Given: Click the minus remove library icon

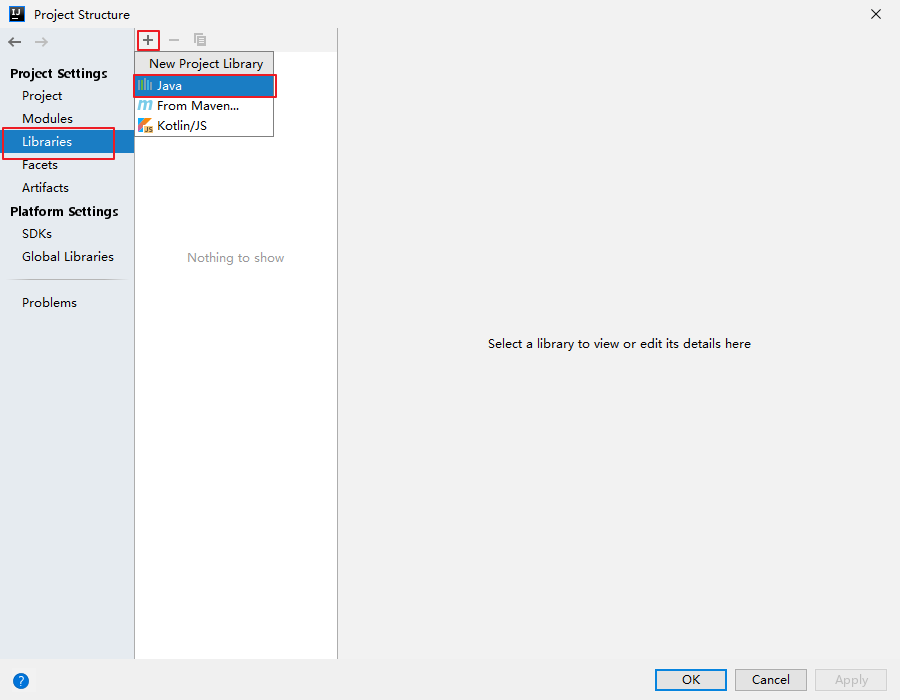Looking at the screenshot, I should [x=174, y=40].
